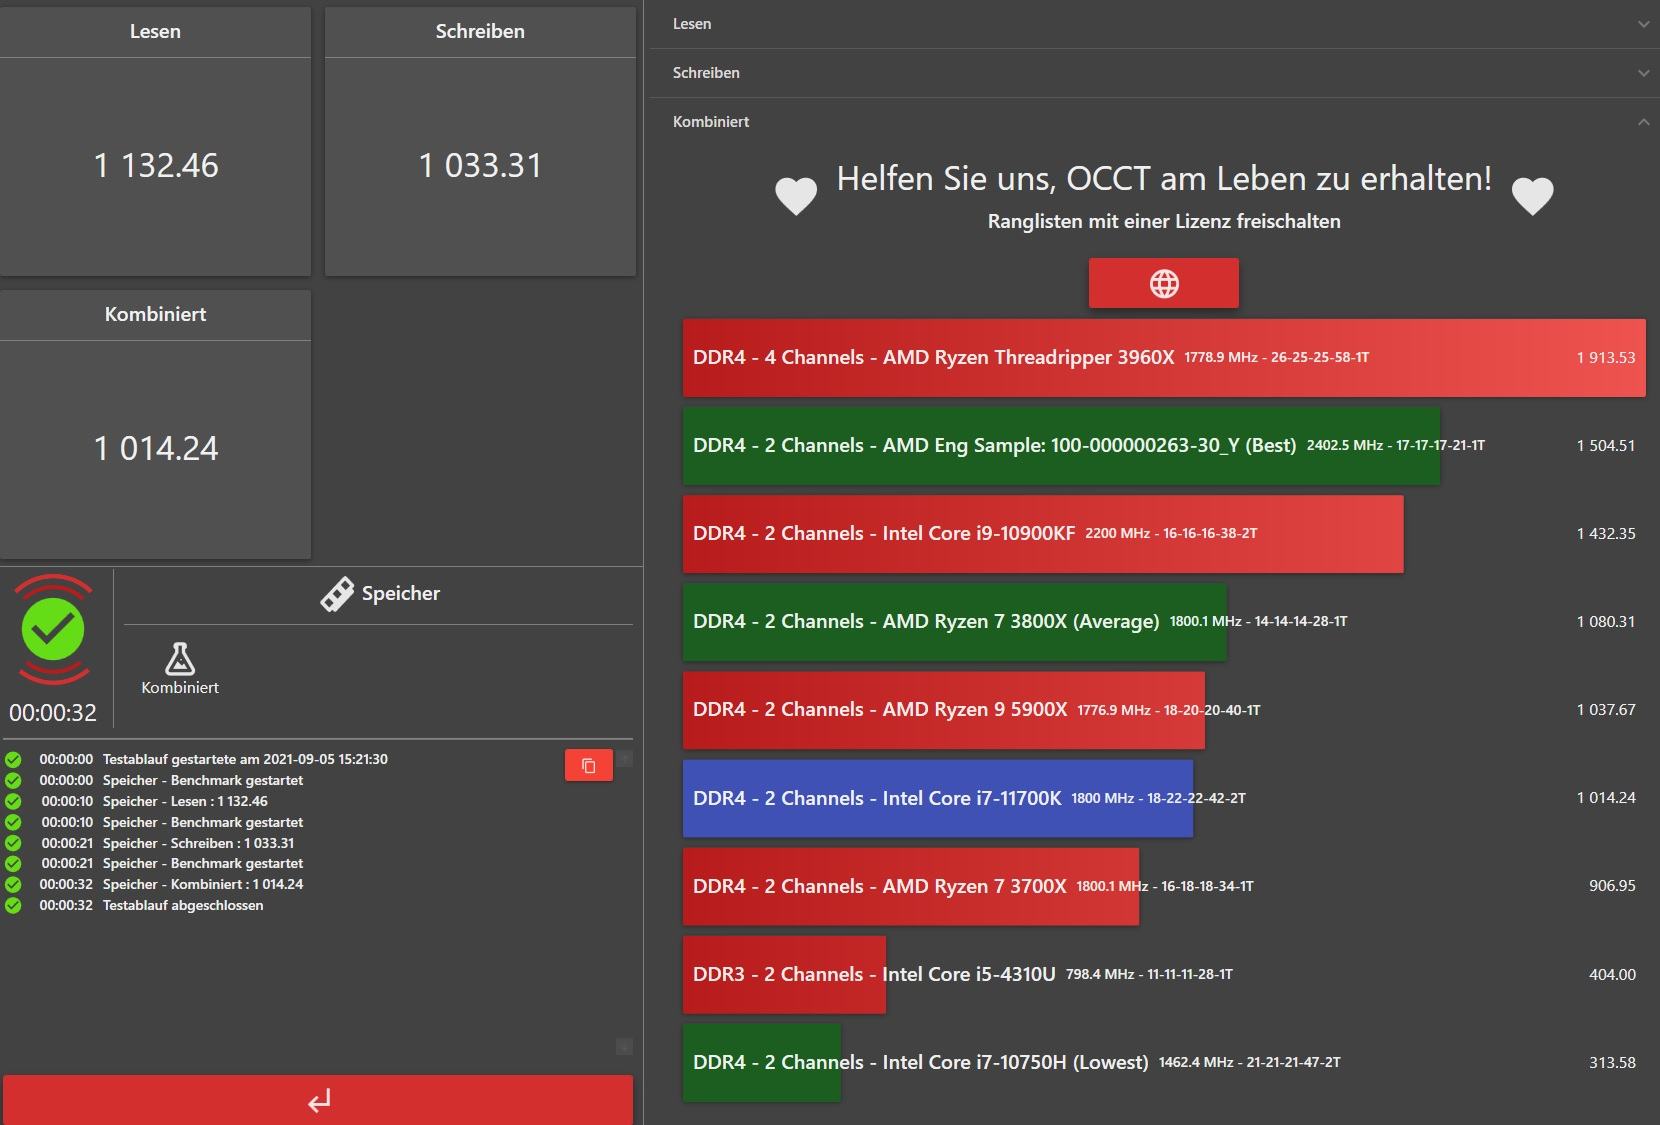Viewport: 1660px width, 1125px height.
Task: Click the green checkmark status icon
Action: coord(53,629)
